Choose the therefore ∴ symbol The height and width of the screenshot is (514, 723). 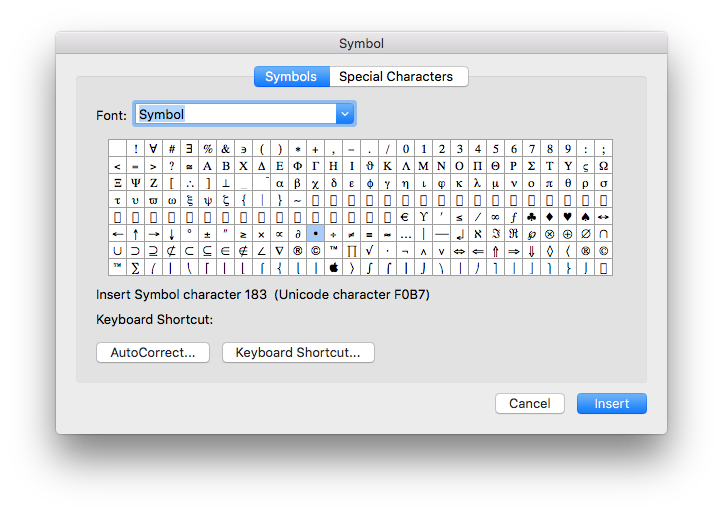pyautogui.click(x=190, y=183)
